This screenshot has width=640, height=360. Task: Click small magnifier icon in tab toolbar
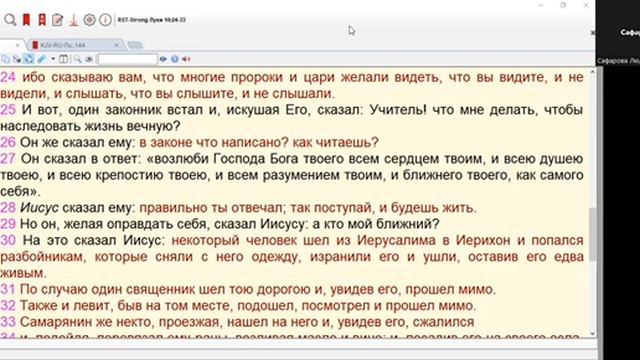click(x=77, y=59)
